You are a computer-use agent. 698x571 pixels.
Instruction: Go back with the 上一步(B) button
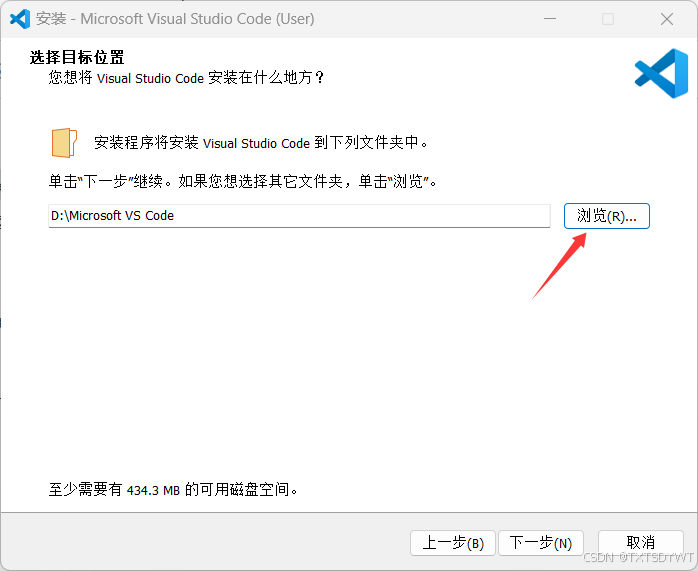click(x=453, y=543)
